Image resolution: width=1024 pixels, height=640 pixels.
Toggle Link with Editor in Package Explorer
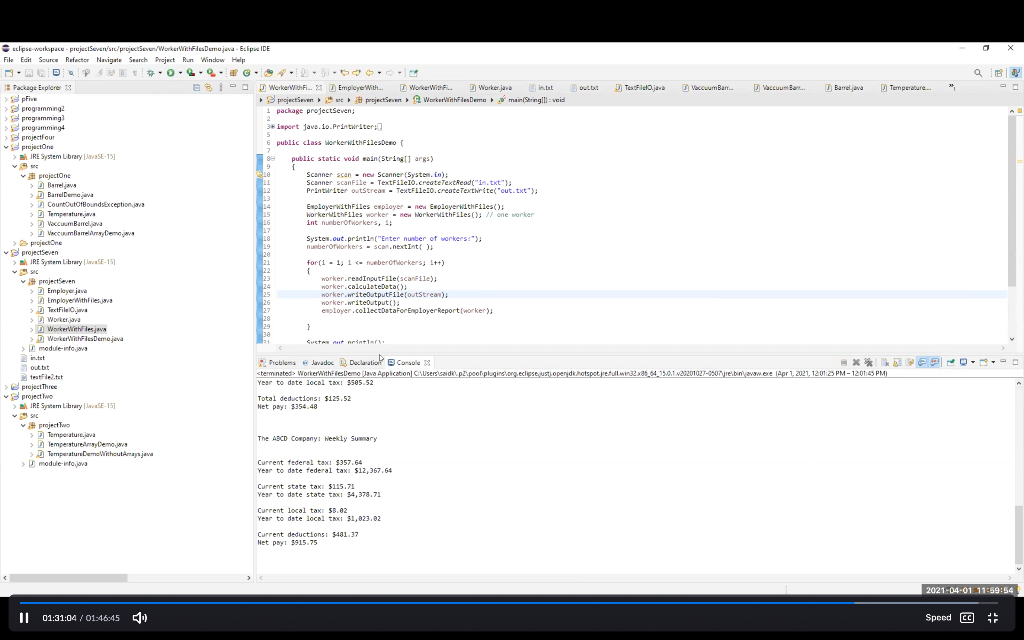point(208,87)
